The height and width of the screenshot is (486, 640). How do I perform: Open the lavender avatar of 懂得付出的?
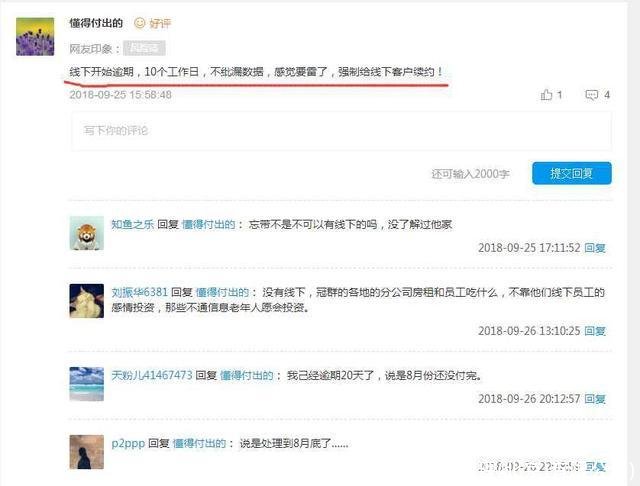coord(35,37)
